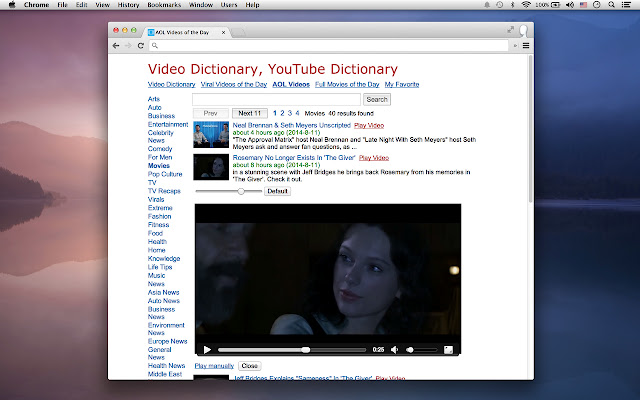Open the History menu in the menu bar
Screen dimensions: 640x400
click(x=128, y=5)
